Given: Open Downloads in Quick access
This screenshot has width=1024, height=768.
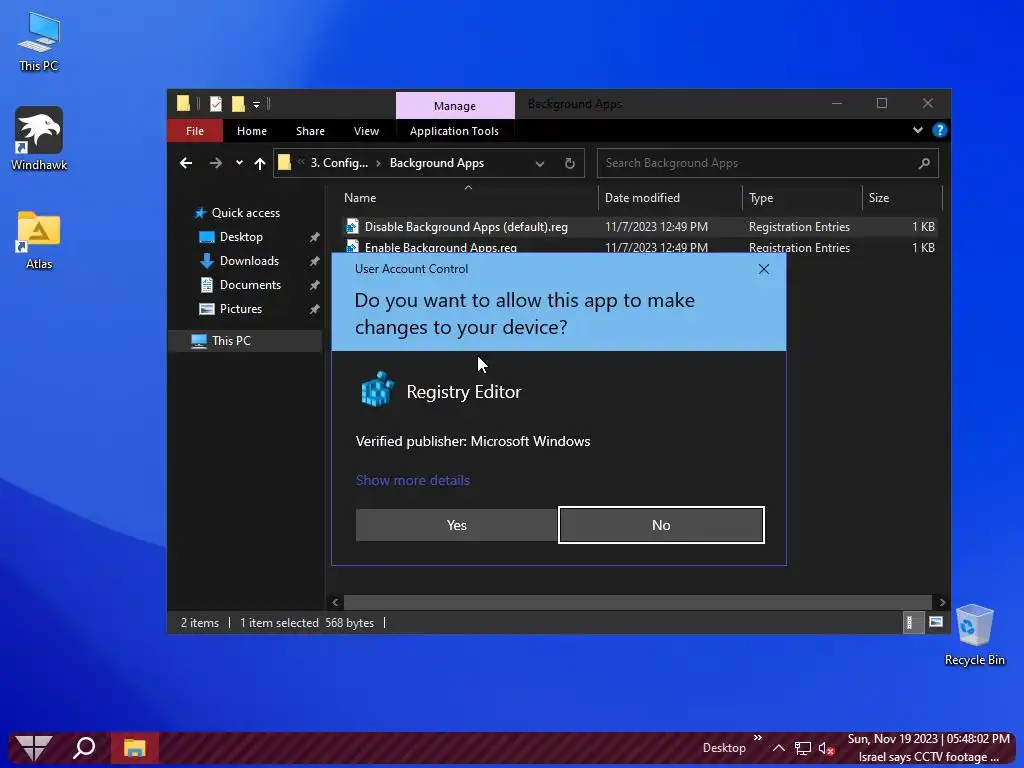Looking at the screenshot, I should [249, 261].
